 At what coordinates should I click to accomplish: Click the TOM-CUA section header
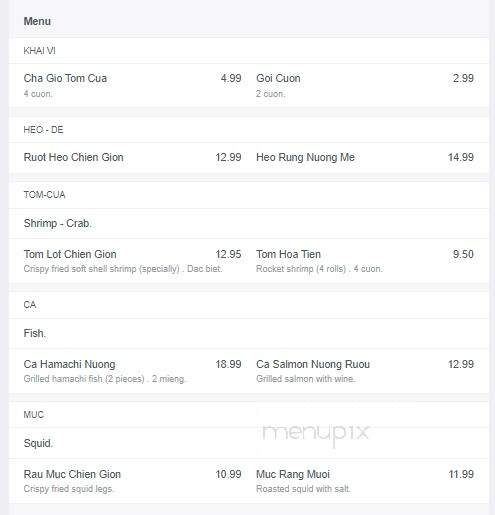click(x=44, y=195)
